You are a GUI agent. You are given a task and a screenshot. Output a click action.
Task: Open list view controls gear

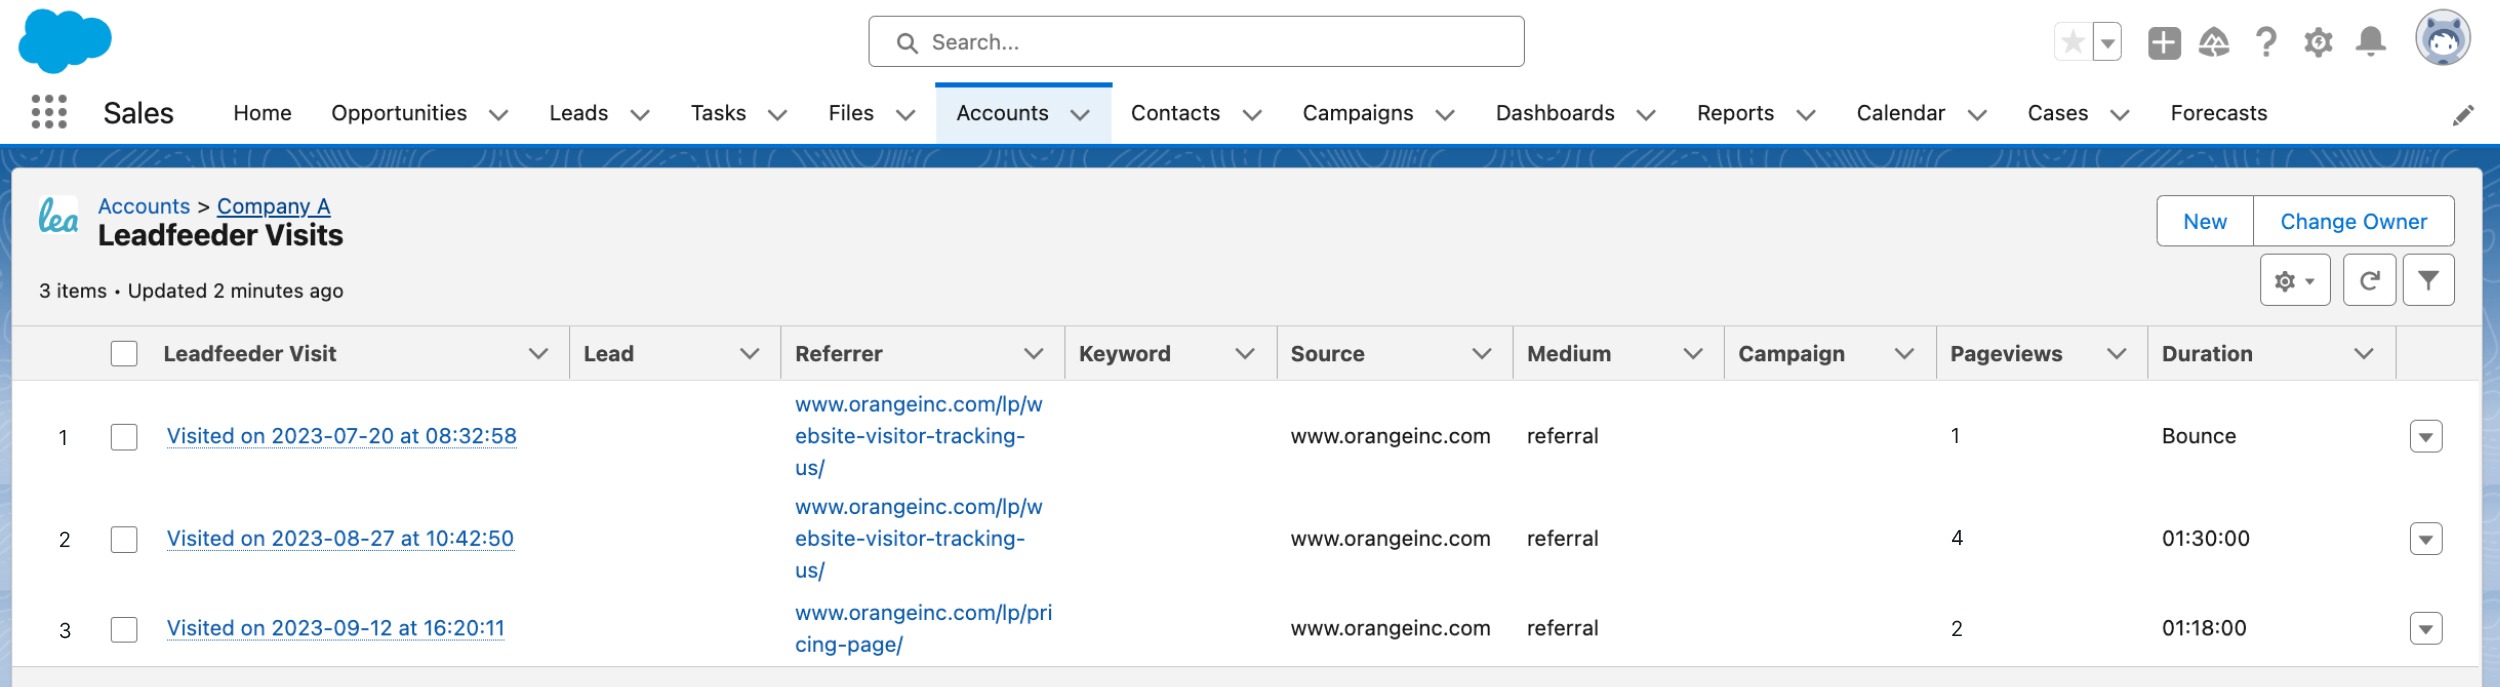[2294, 281]
